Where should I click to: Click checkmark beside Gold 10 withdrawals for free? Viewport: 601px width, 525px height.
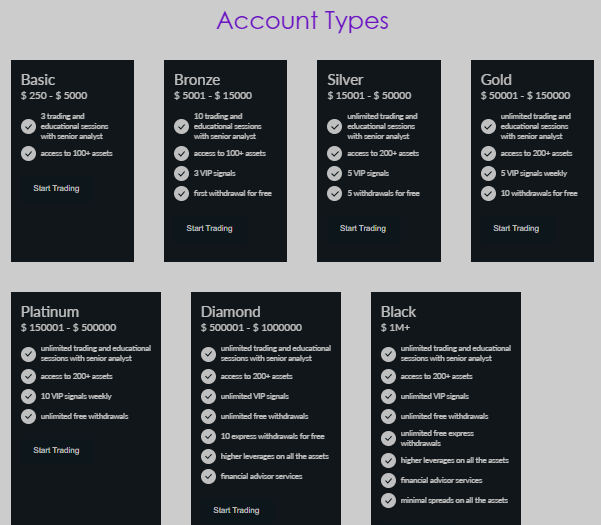coord(488,193)
